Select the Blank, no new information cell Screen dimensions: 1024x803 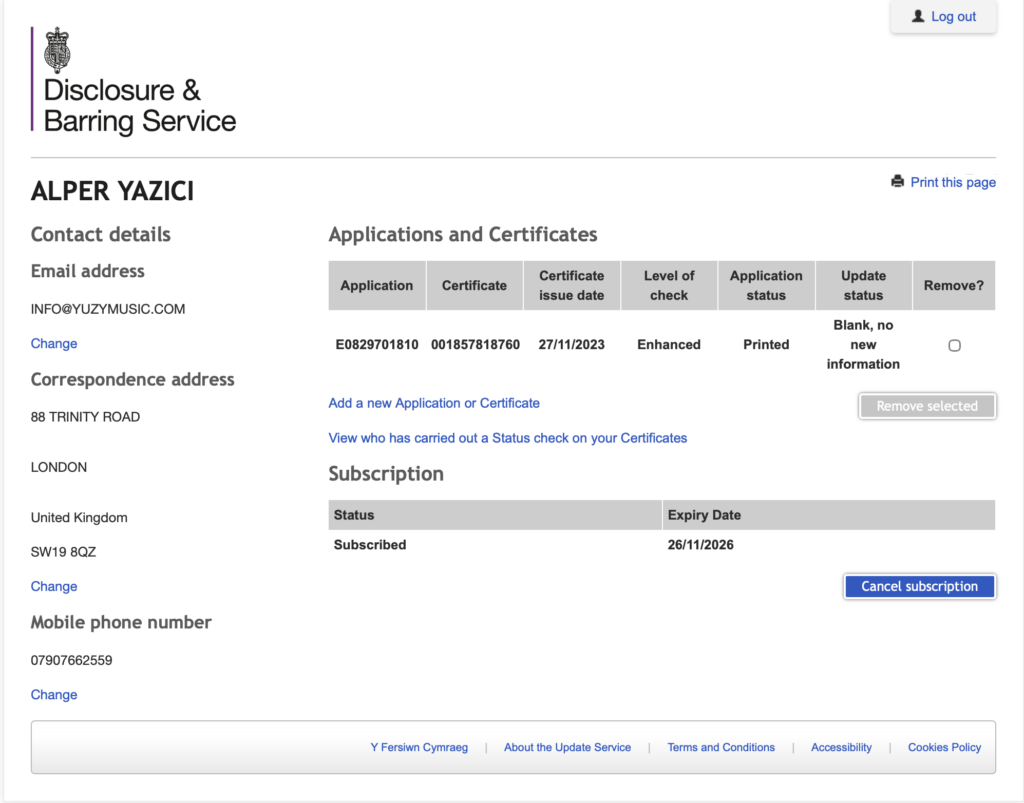[863, 345]
